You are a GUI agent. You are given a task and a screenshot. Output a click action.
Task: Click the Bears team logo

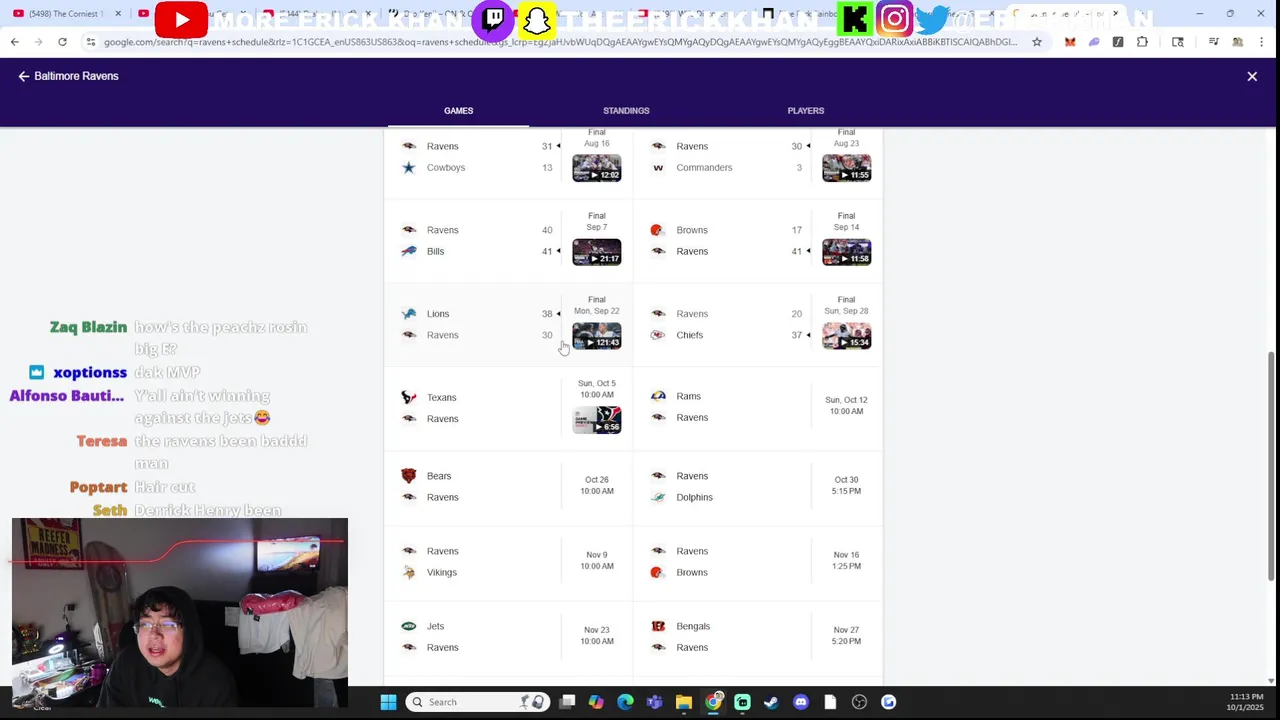tap(408, 476)
